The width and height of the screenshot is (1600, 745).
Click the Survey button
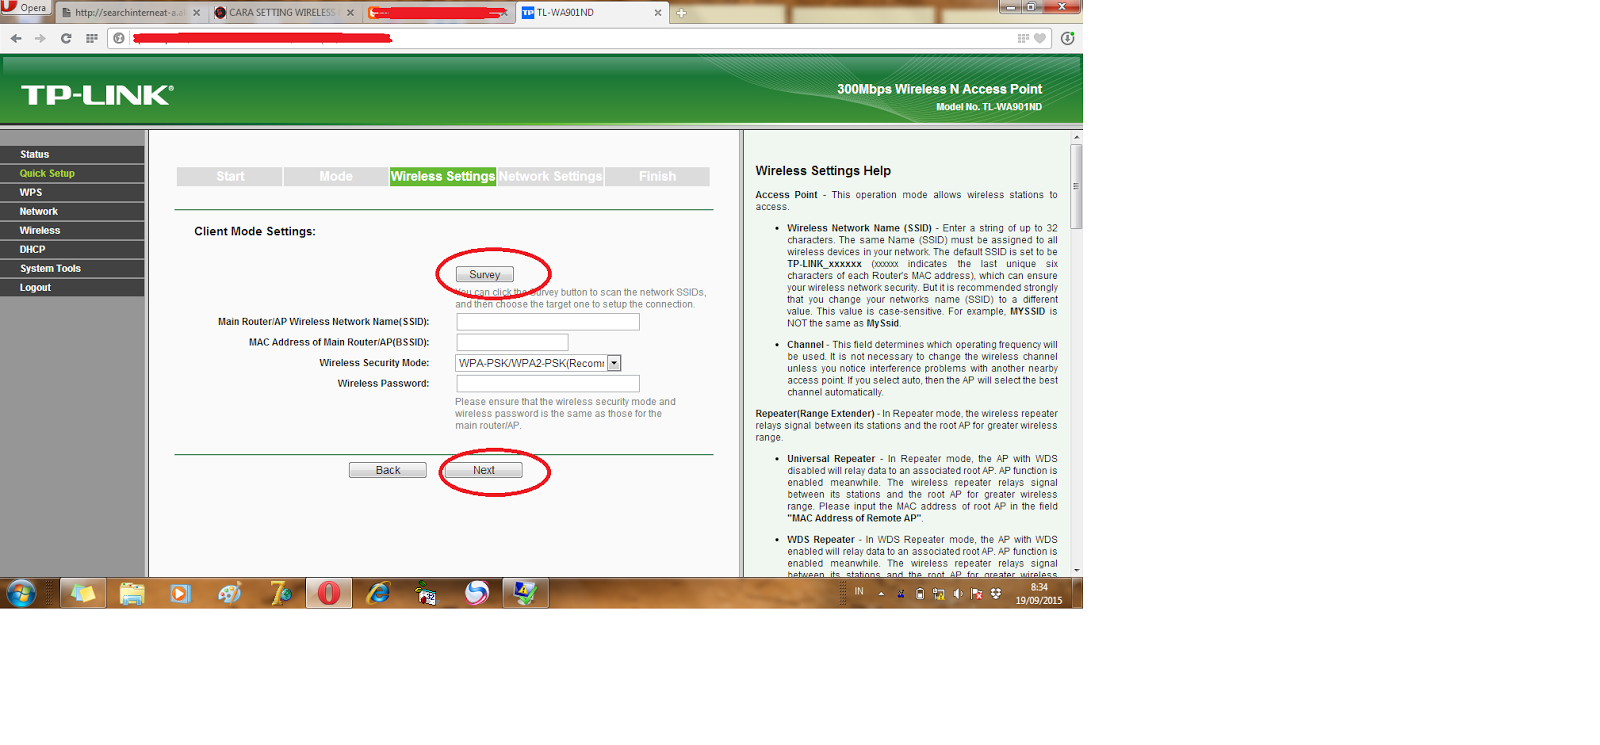click(485, 274)
